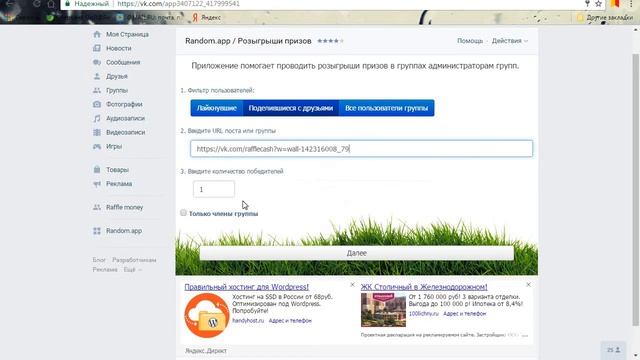Image resolution: width=640 pixels, height=360 pixels.
Task: Open the Сообщения messages icon
Action: click(97, 62)
